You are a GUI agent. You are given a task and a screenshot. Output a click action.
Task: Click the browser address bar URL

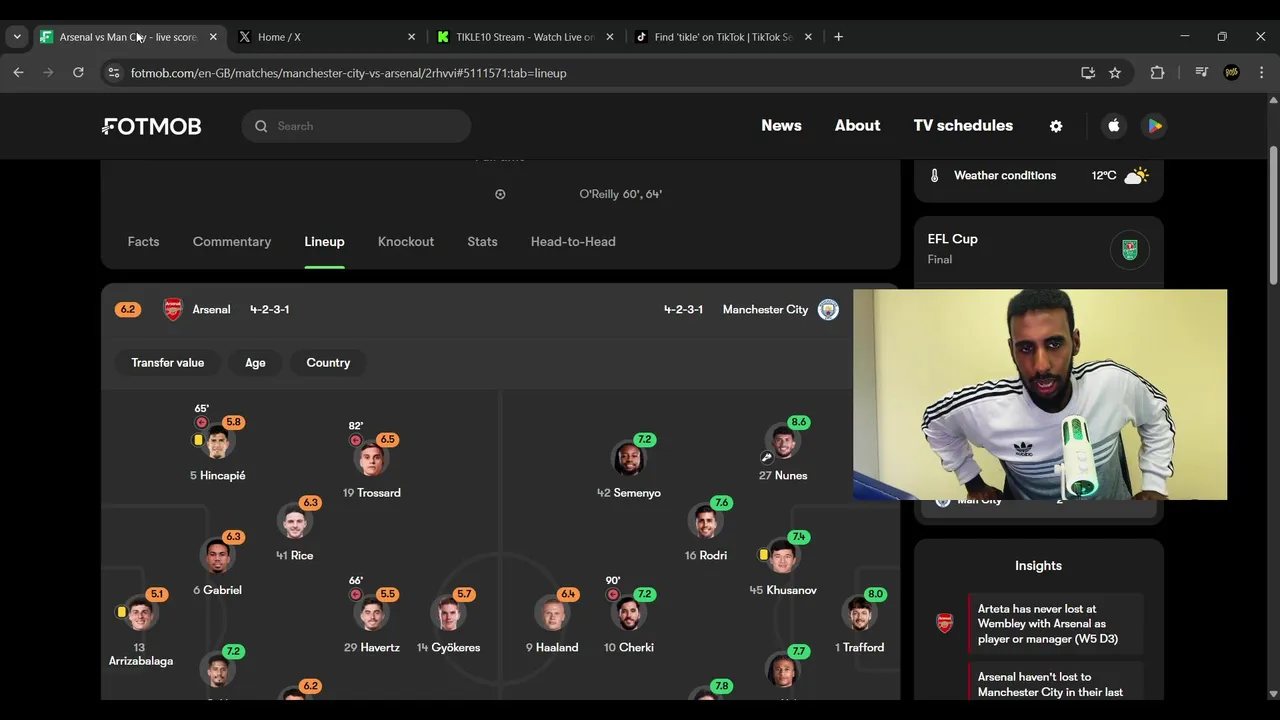click(348, 73)
